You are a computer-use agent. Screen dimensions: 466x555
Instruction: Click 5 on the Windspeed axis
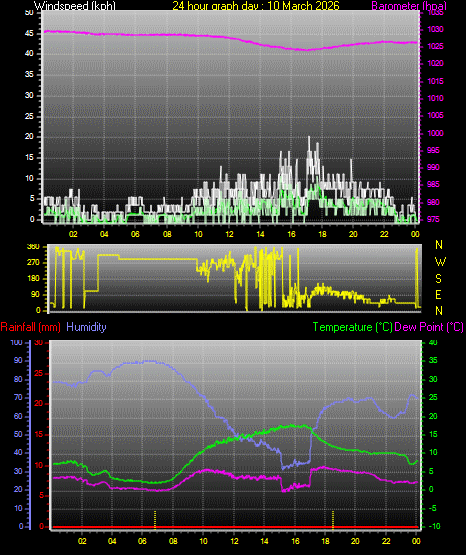32,199
